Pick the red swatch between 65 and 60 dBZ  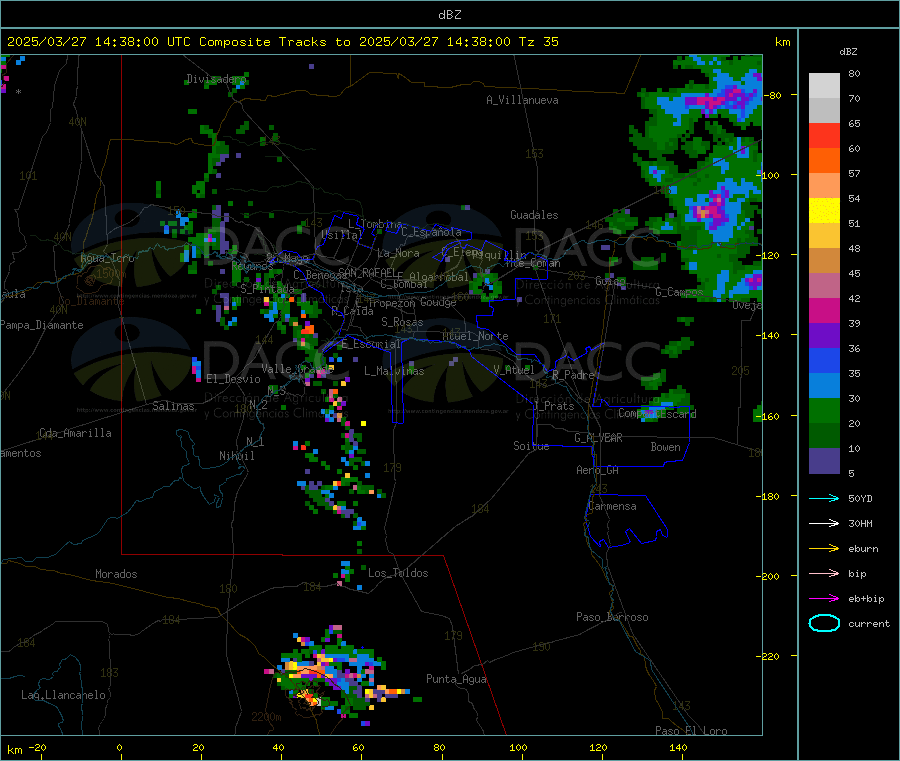(x=824, y=135)
